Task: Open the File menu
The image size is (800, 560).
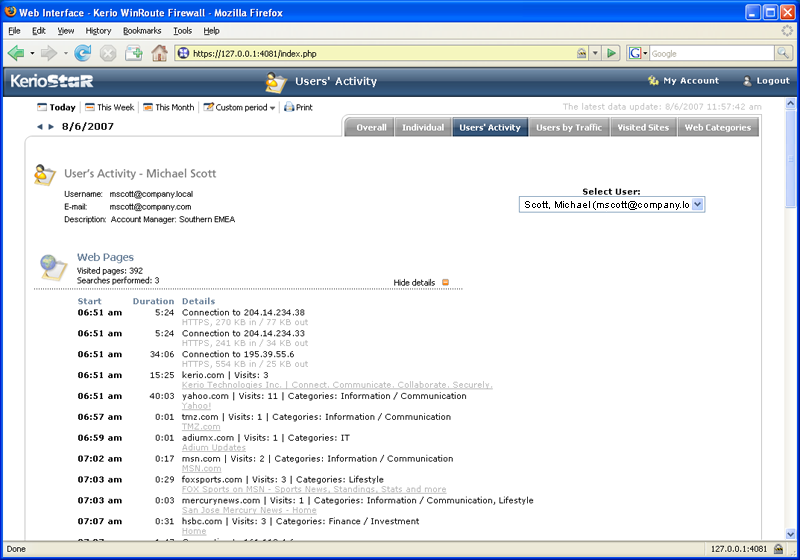Action: (14, 31)
